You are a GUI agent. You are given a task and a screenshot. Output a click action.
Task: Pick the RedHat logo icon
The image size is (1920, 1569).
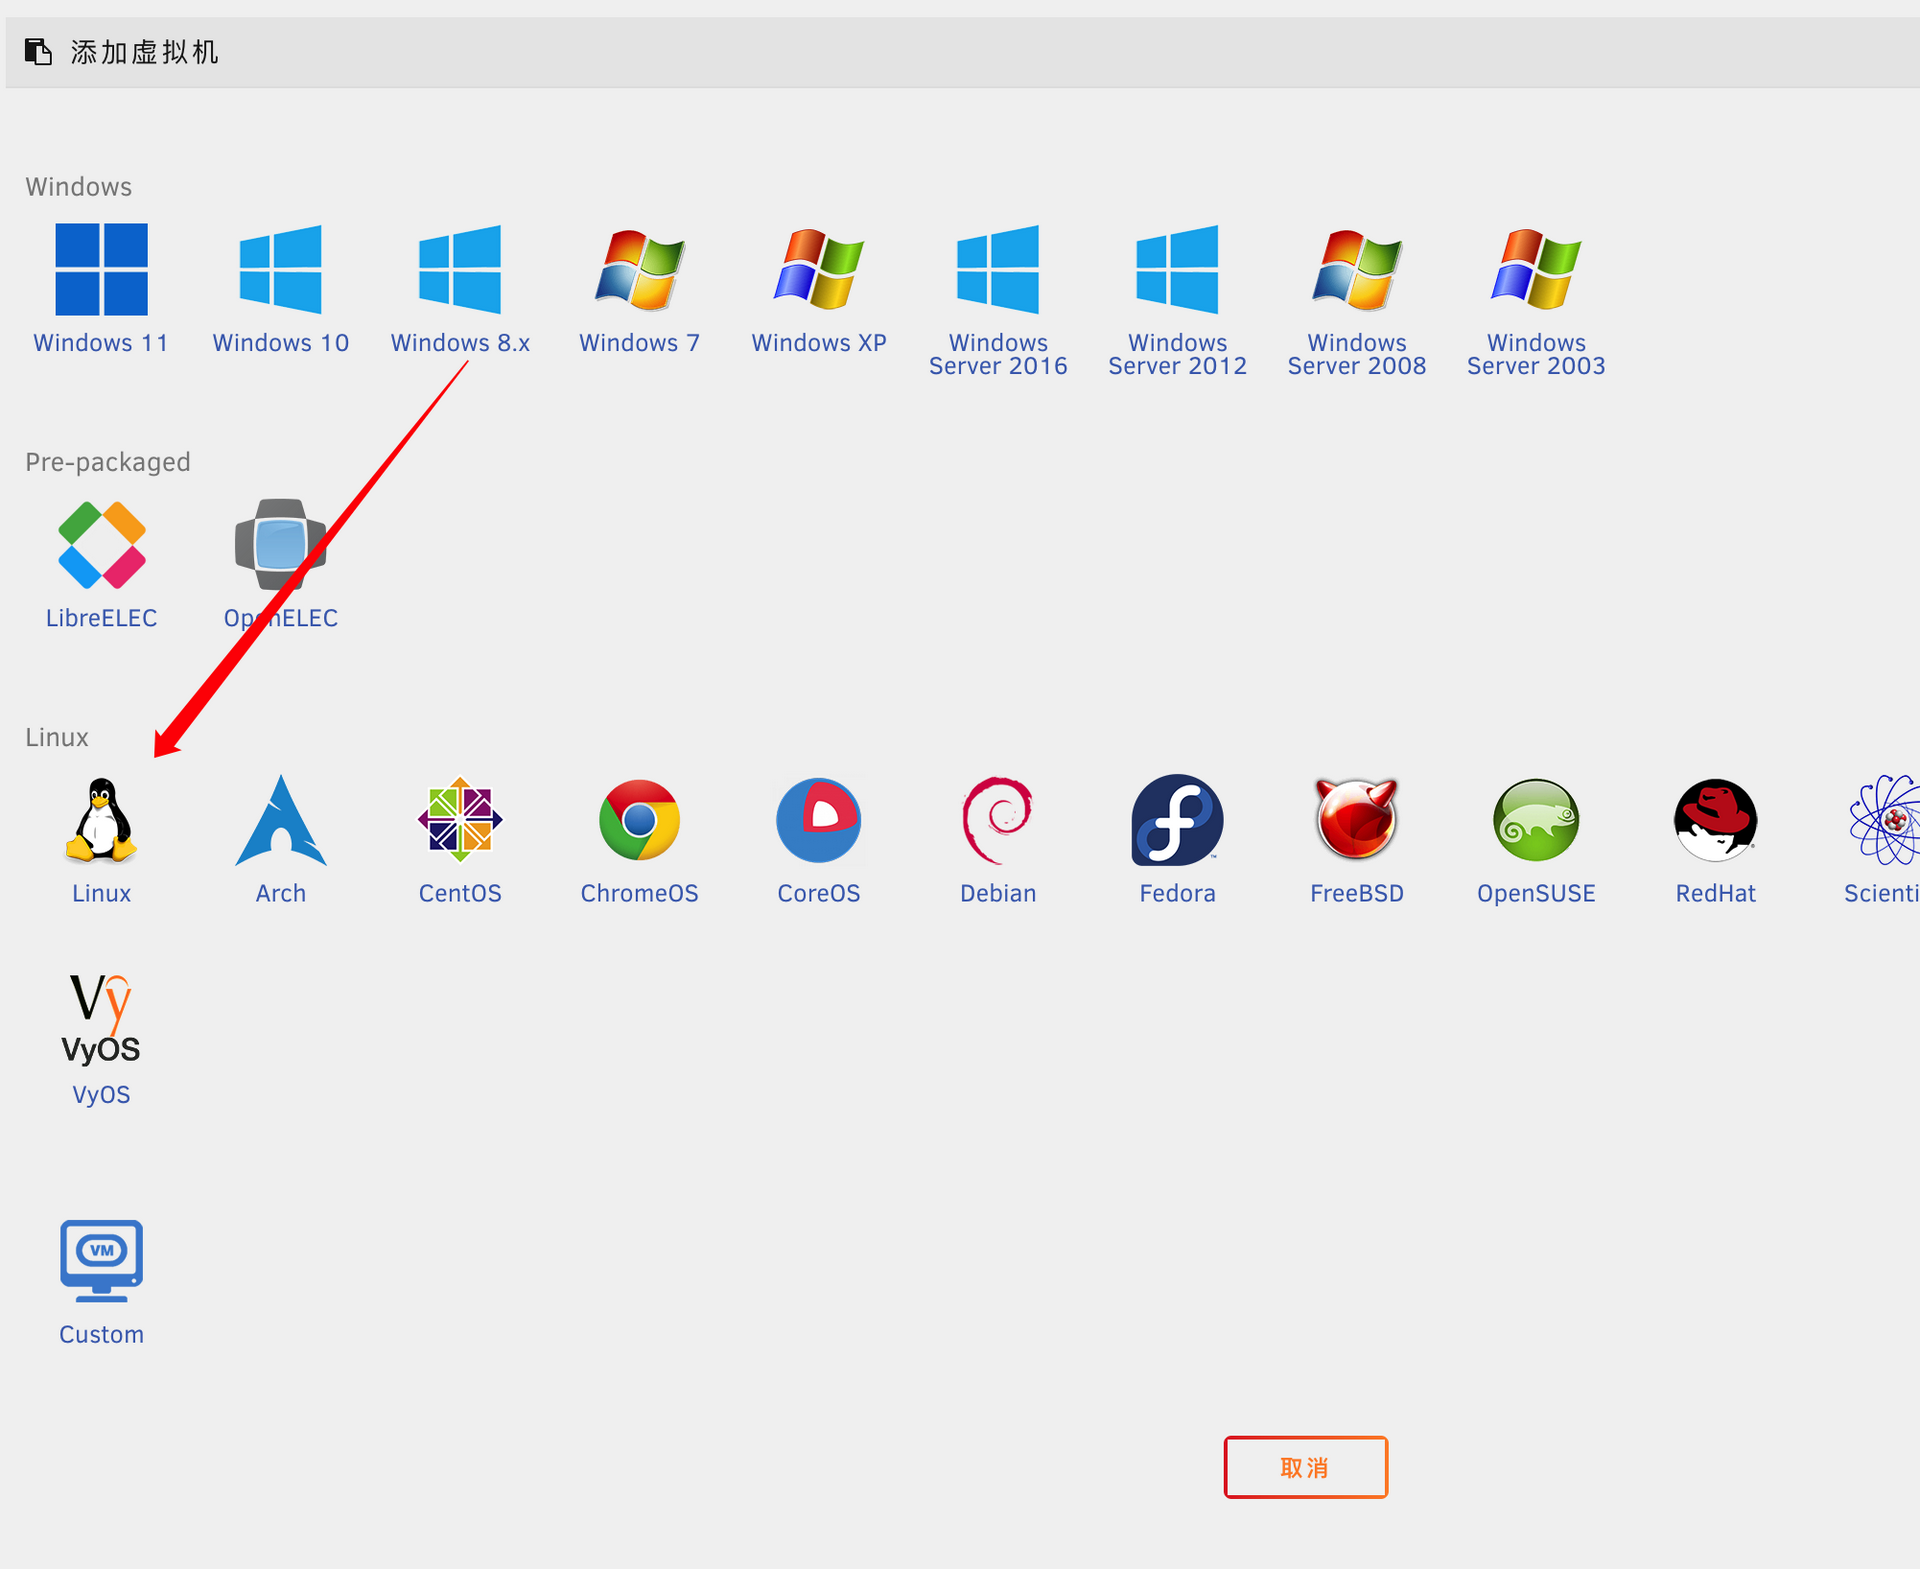1715,820
